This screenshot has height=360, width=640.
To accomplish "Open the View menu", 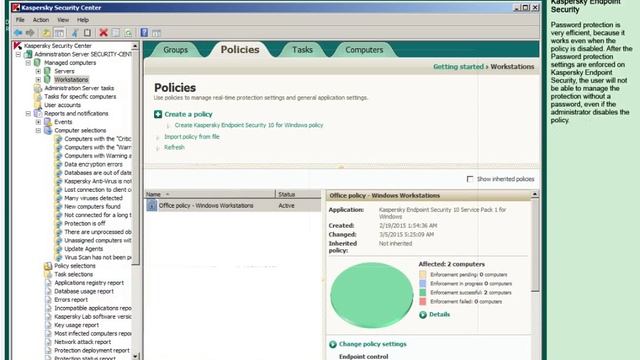I will [x=63, y=20].
